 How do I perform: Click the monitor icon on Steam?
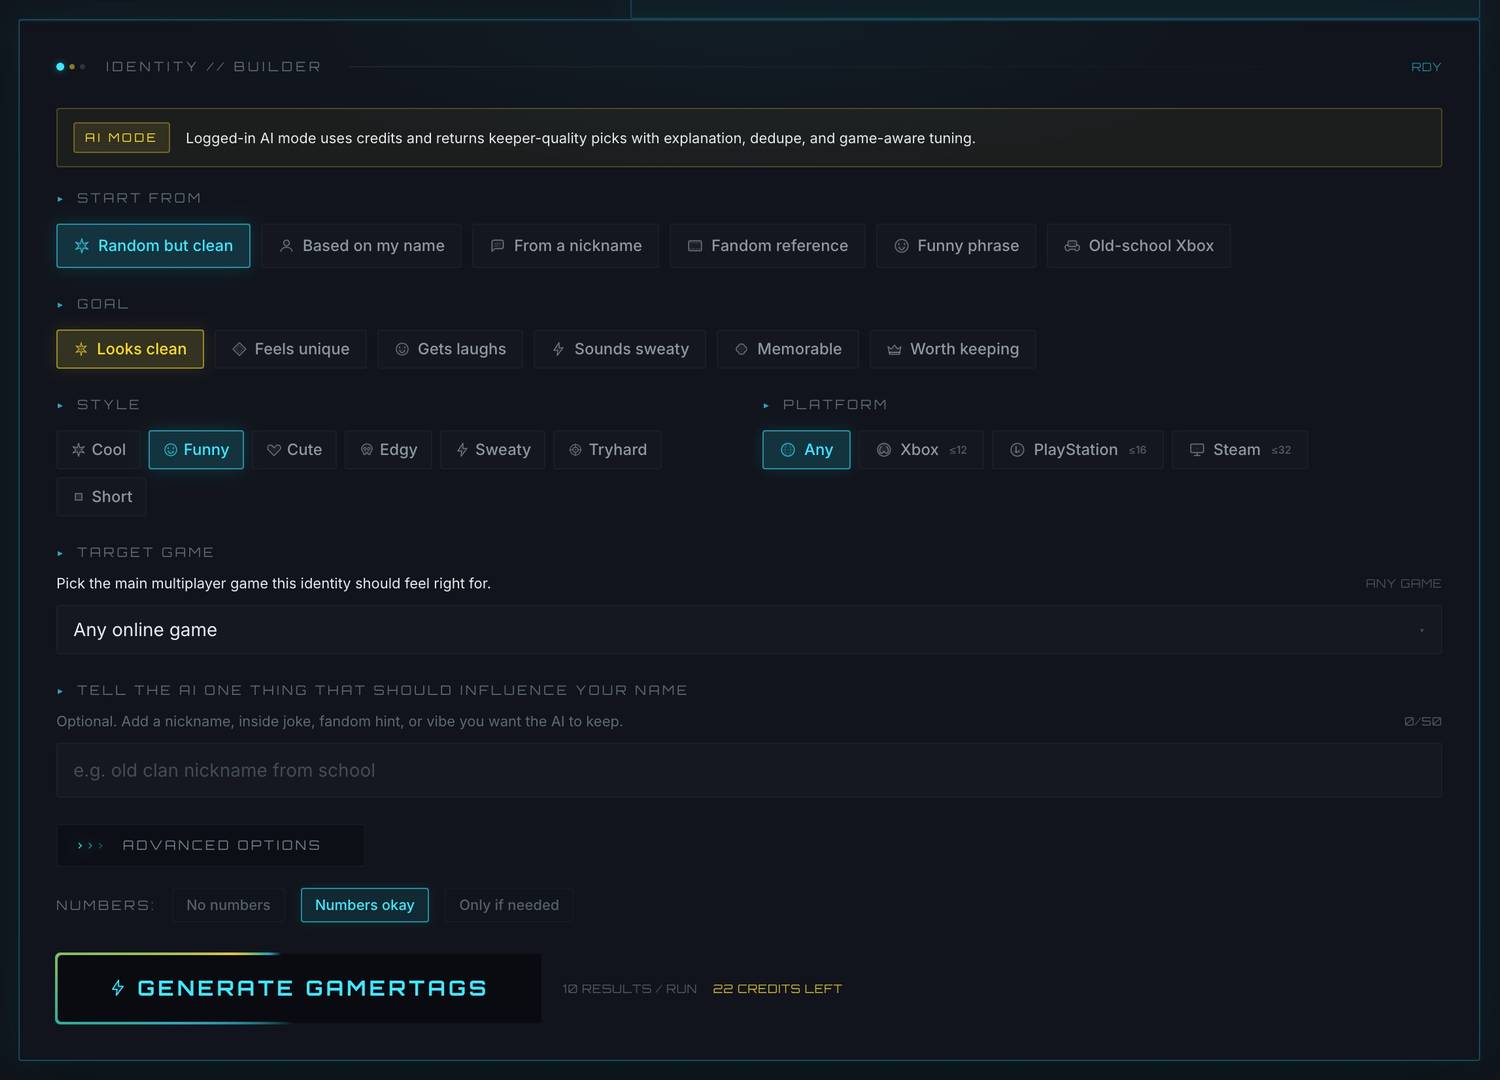coord(1197,450)
